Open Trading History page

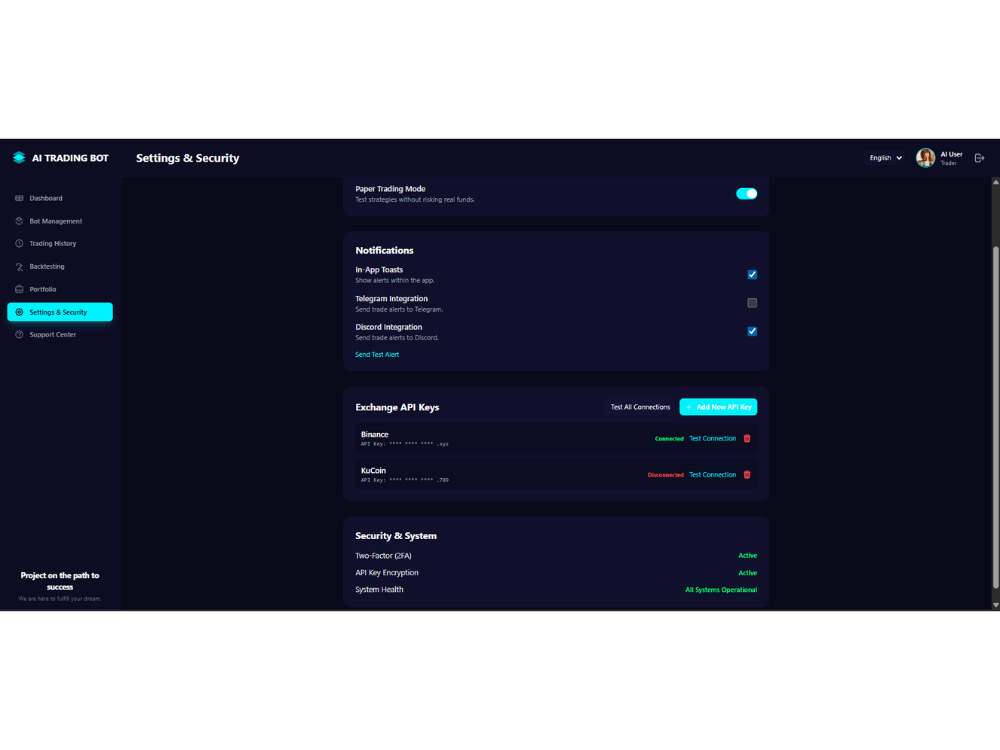pos(60,244)
